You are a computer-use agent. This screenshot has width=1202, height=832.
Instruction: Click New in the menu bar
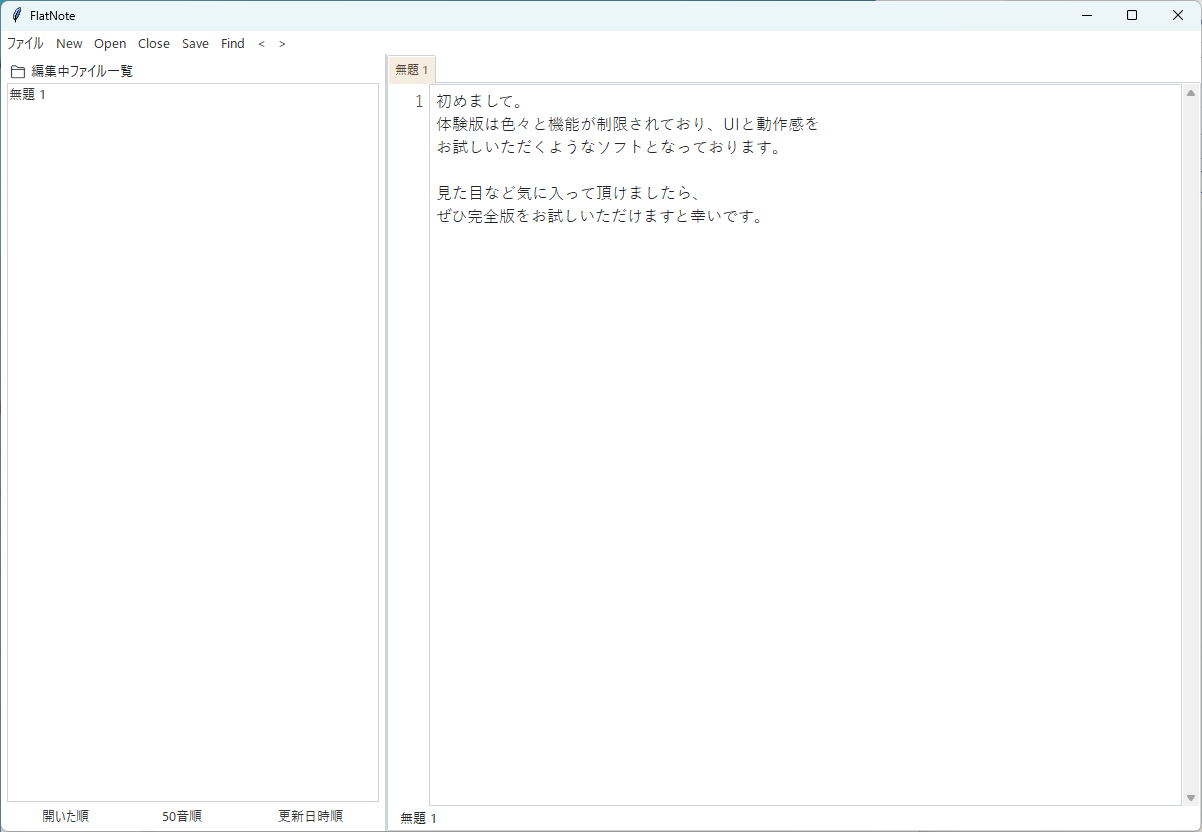69,44
